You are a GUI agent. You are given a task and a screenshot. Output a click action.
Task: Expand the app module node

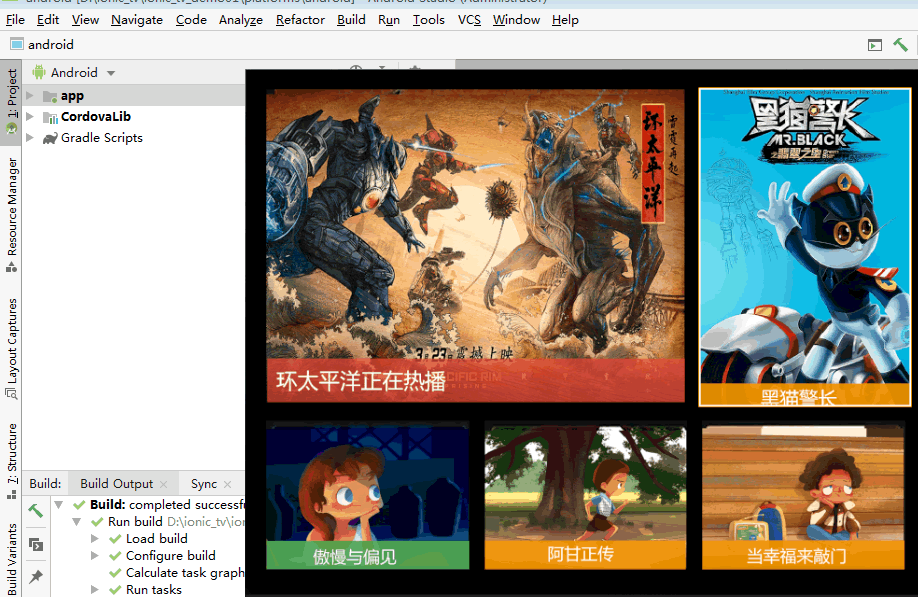point(30,95)
